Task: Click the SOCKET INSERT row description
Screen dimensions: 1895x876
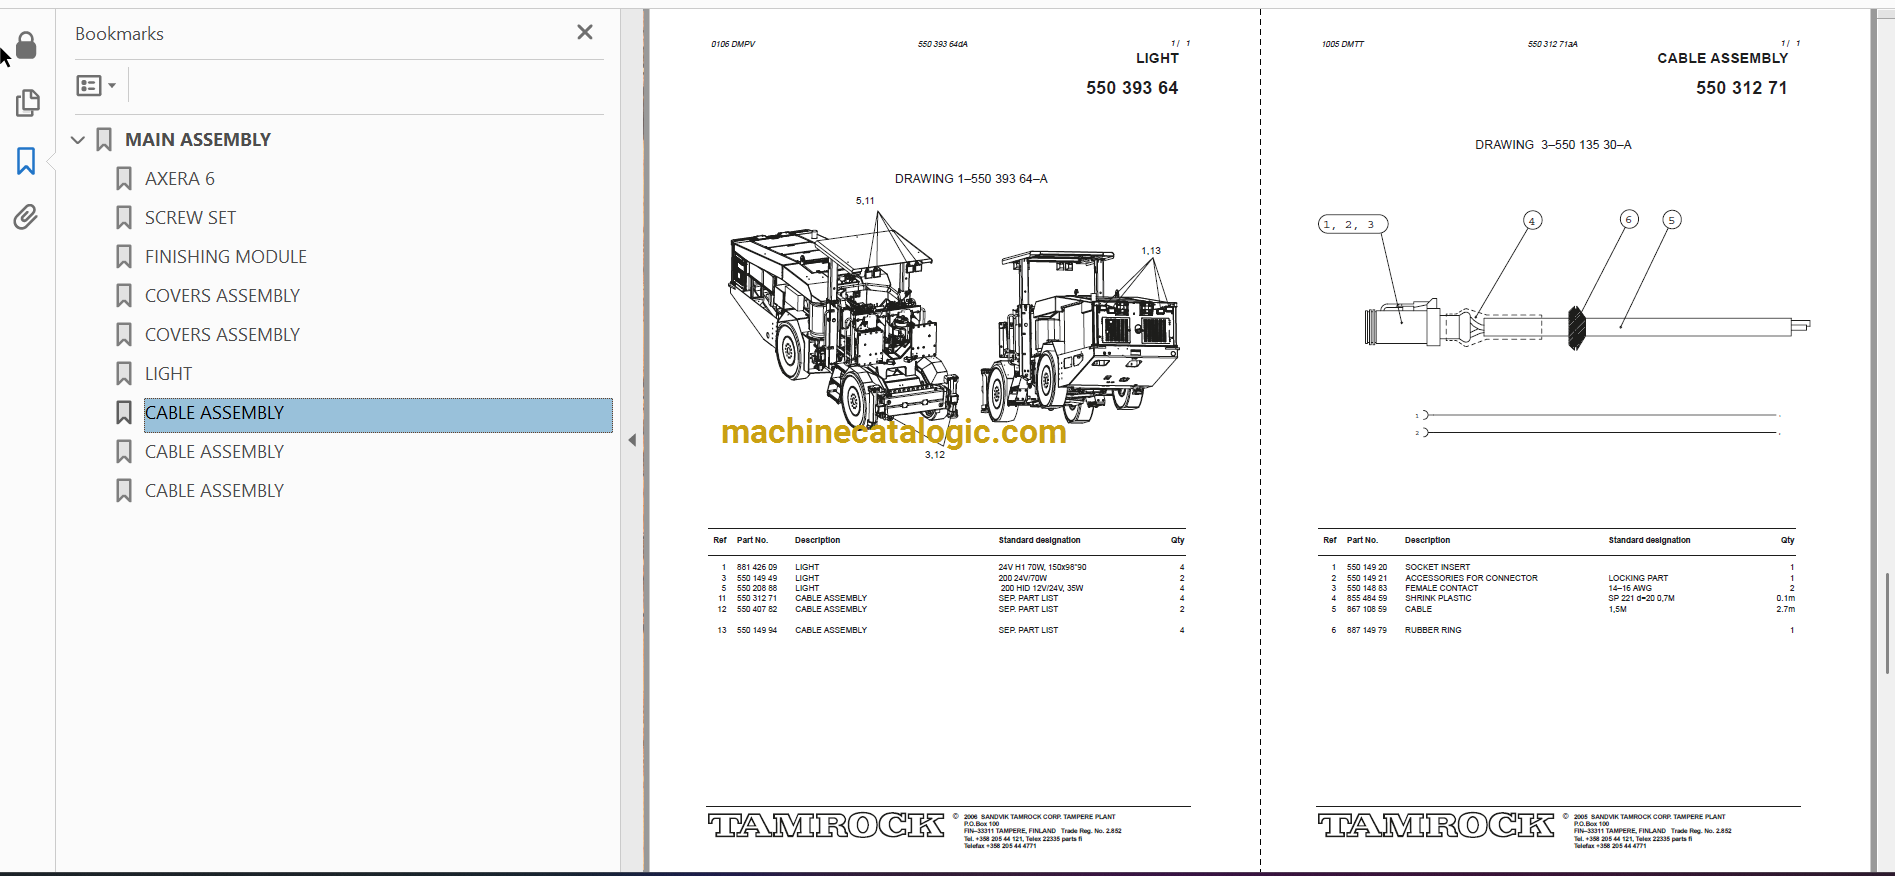Action: point(1437,567)
